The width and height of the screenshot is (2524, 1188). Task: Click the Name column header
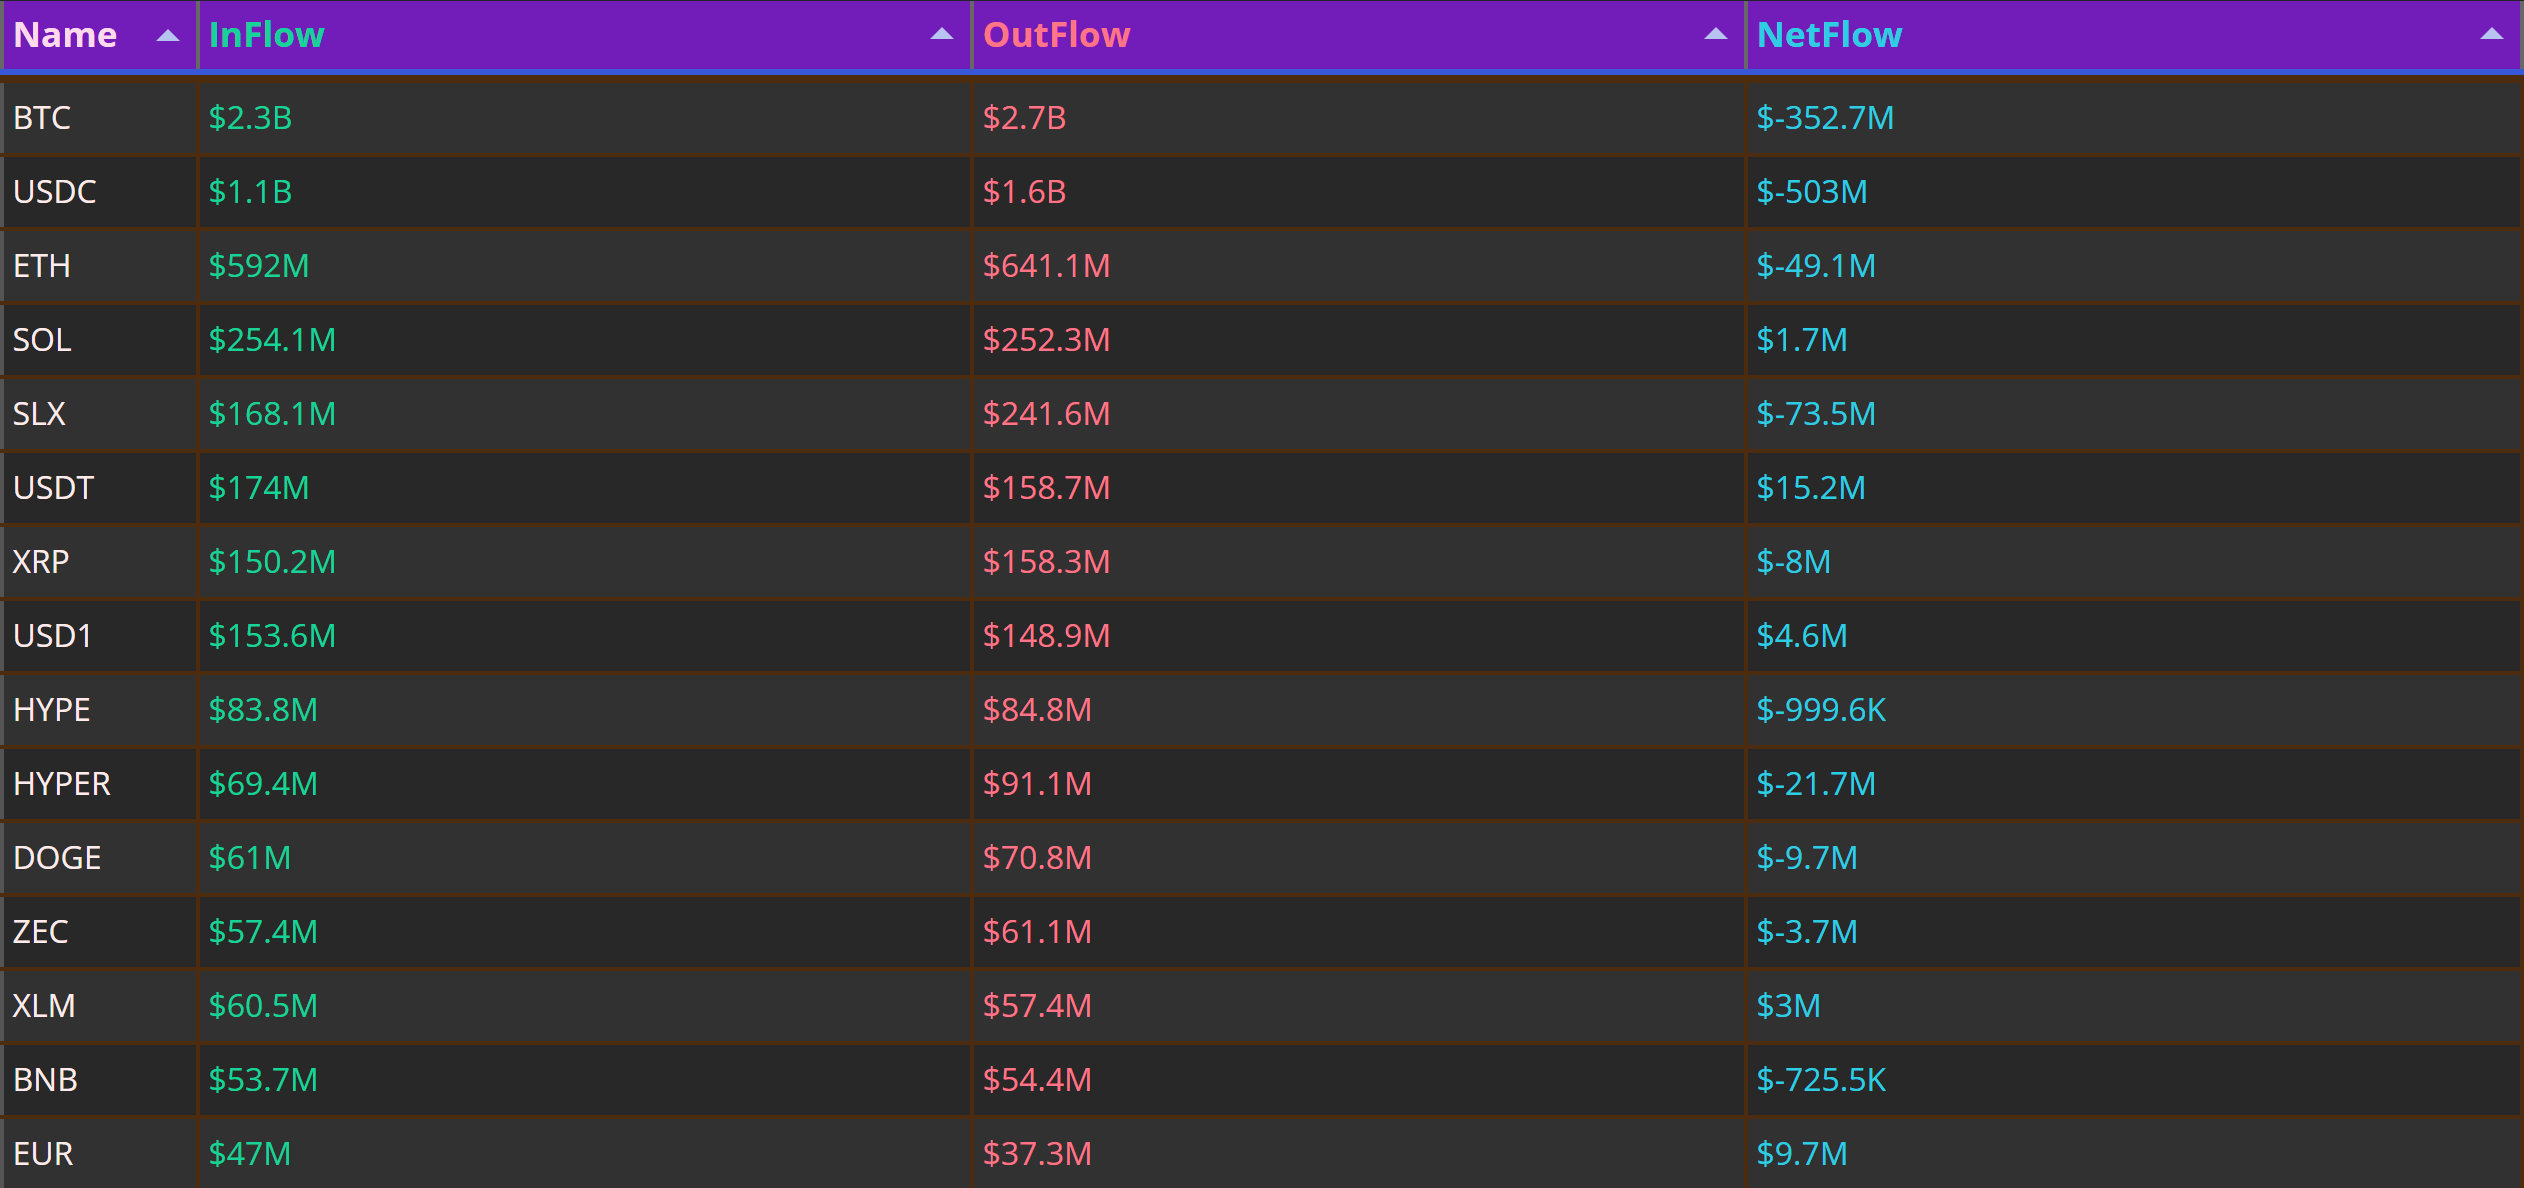coord(99,36)
